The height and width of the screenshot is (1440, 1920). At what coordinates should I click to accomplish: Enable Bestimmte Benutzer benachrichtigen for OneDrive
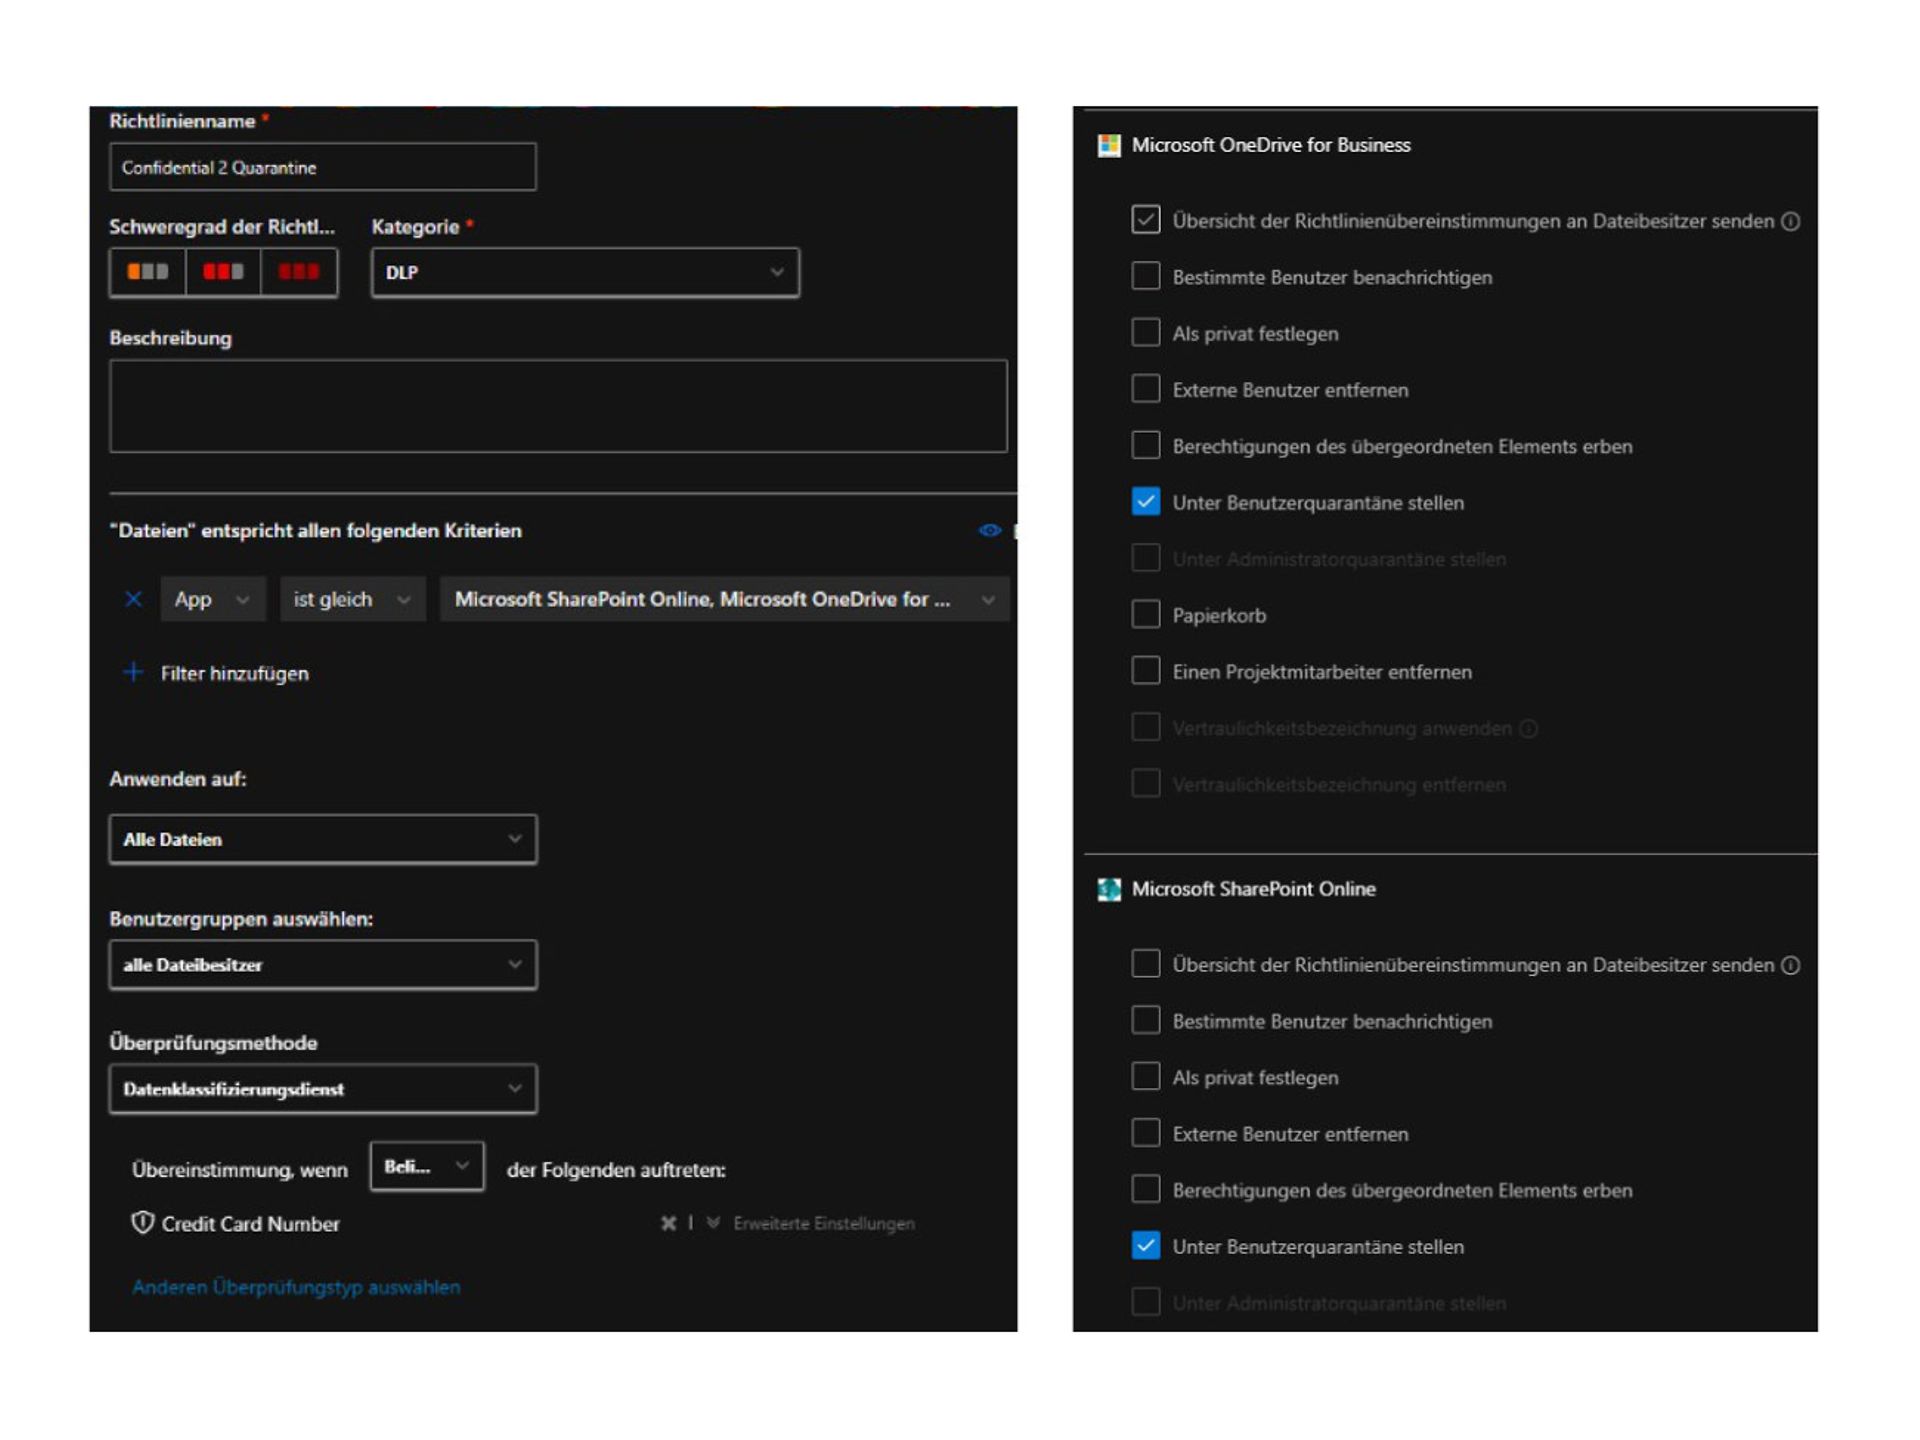click(x=1145, y=277)
